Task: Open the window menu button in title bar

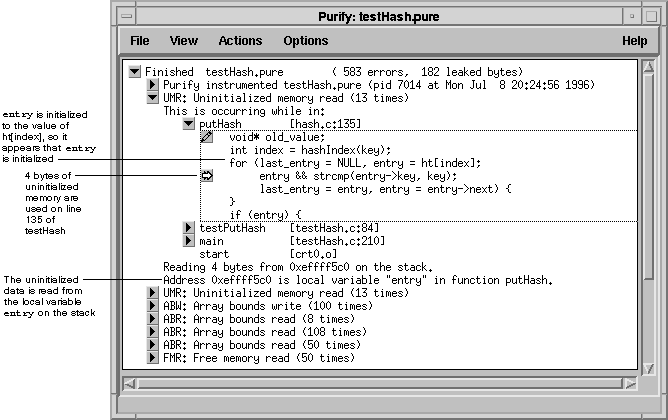Action: [x=123, y=16]
